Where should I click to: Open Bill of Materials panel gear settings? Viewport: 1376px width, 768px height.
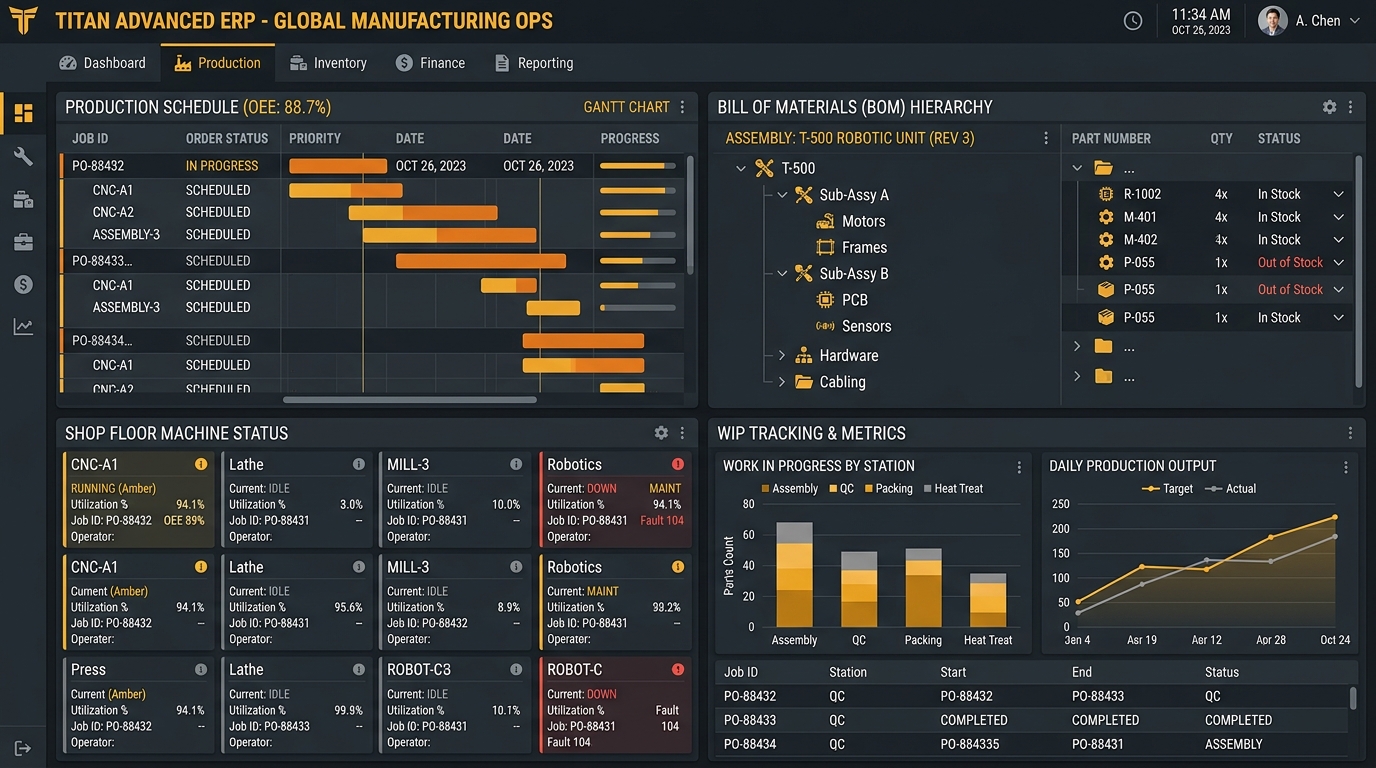pos(1329,107)
